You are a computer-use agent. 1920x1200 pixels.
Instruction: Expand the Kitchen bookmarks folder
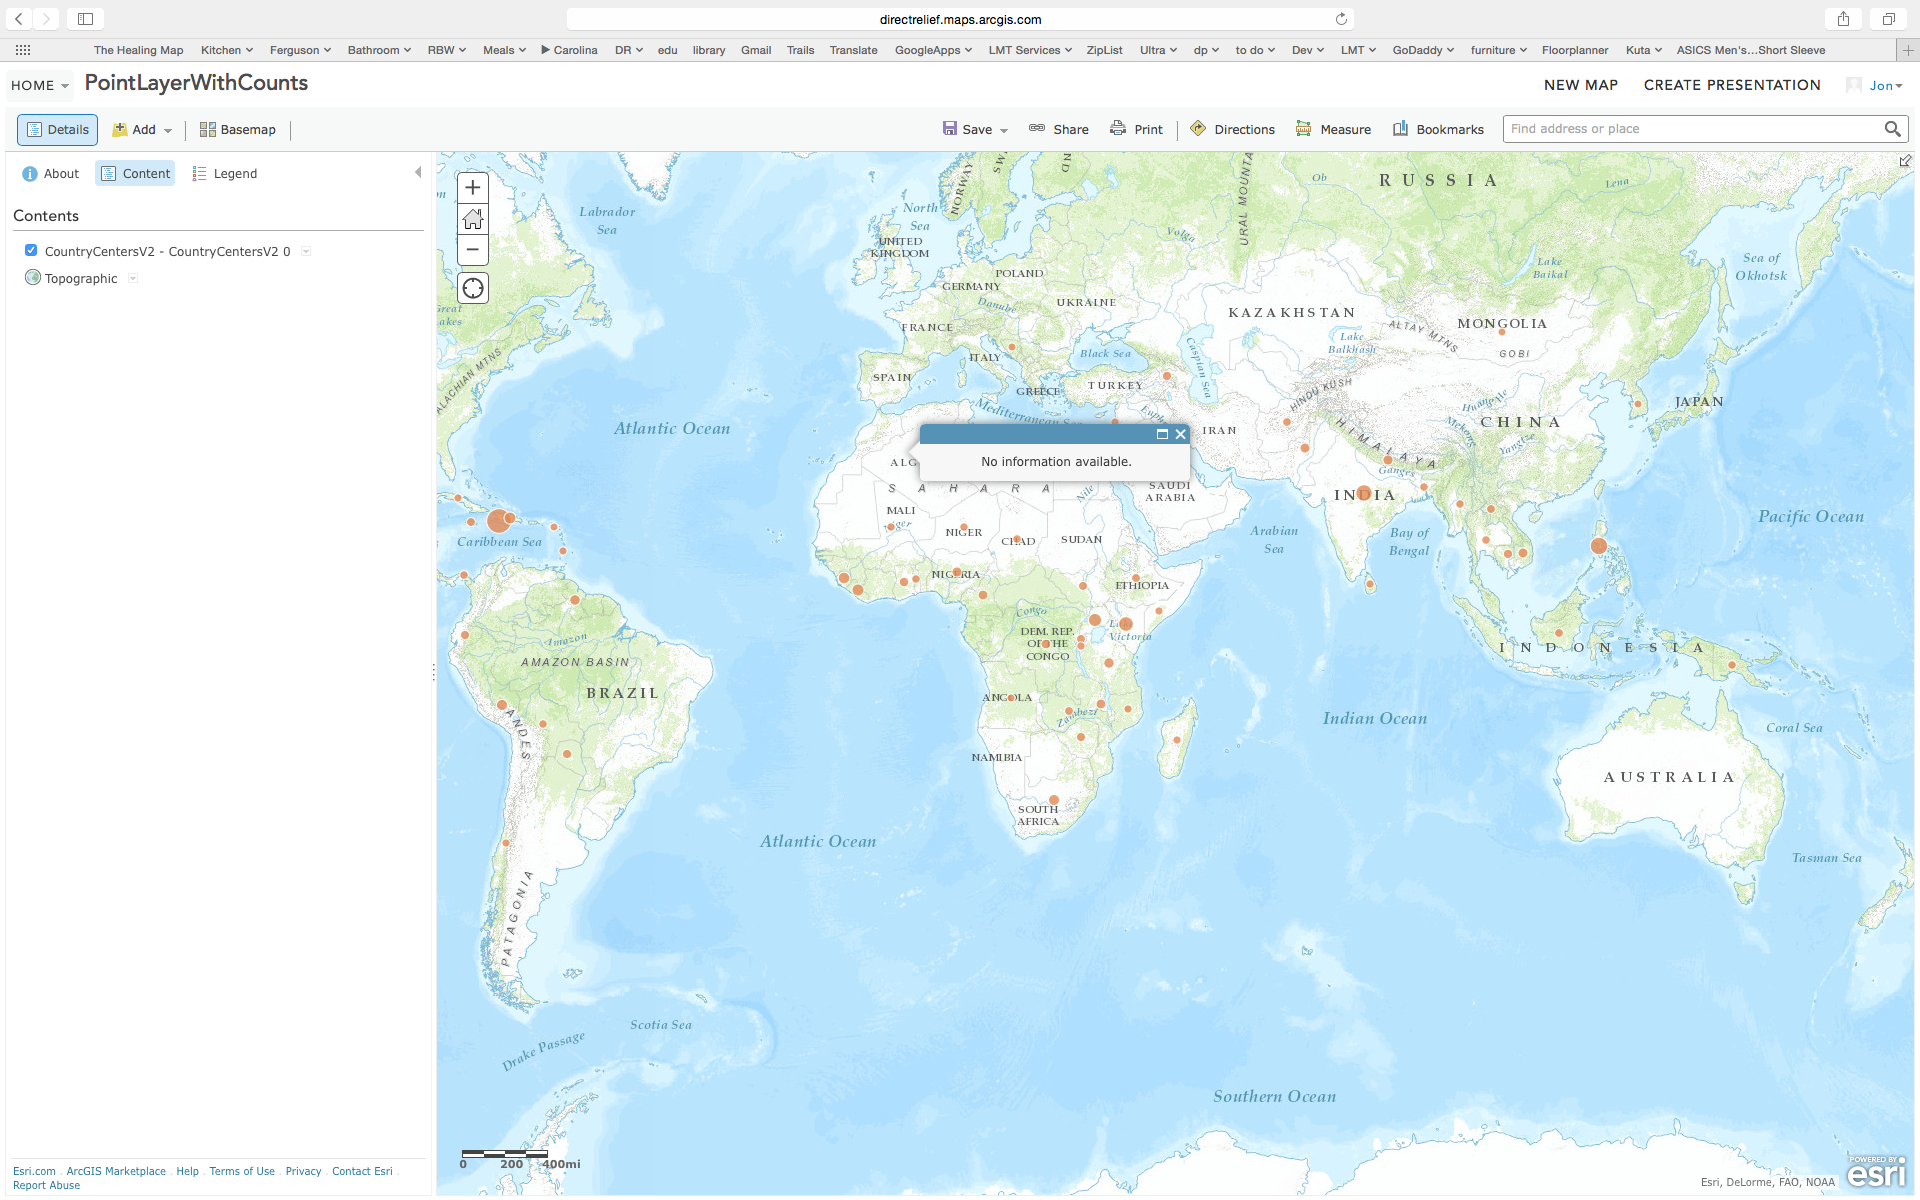[x=227, y=50]
